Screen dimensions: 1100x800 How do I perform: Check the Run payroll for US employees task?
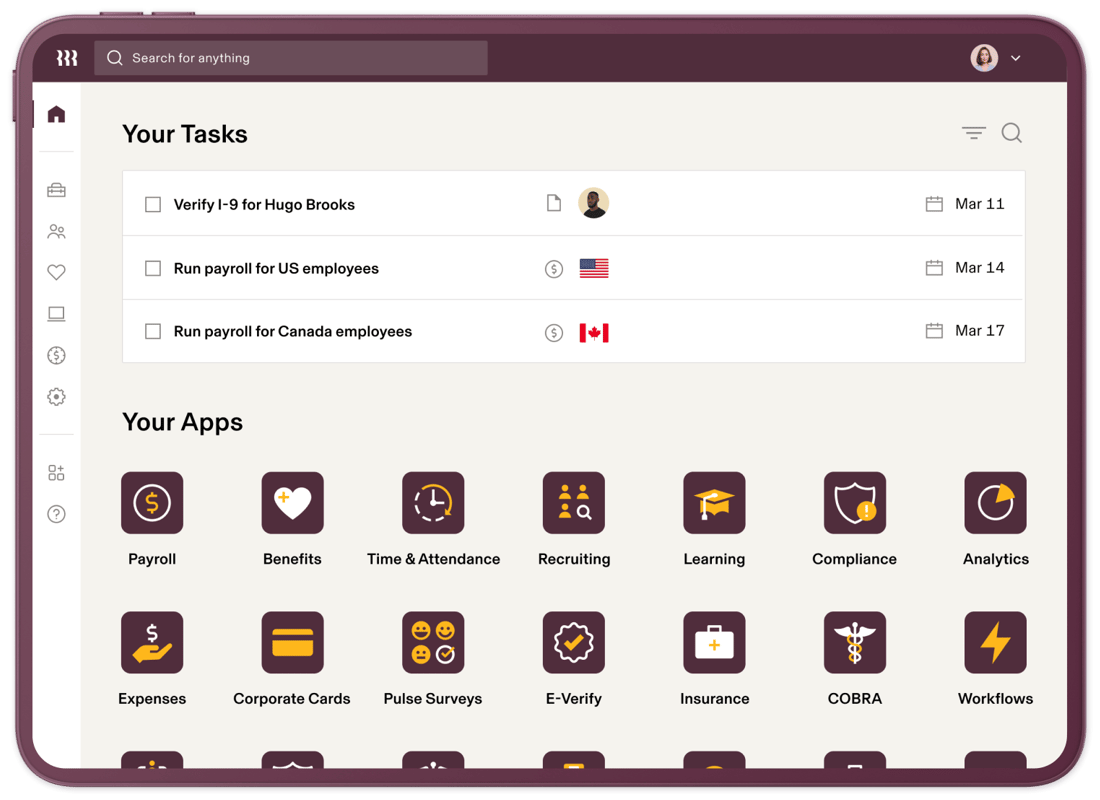click(x=153, y=268)
